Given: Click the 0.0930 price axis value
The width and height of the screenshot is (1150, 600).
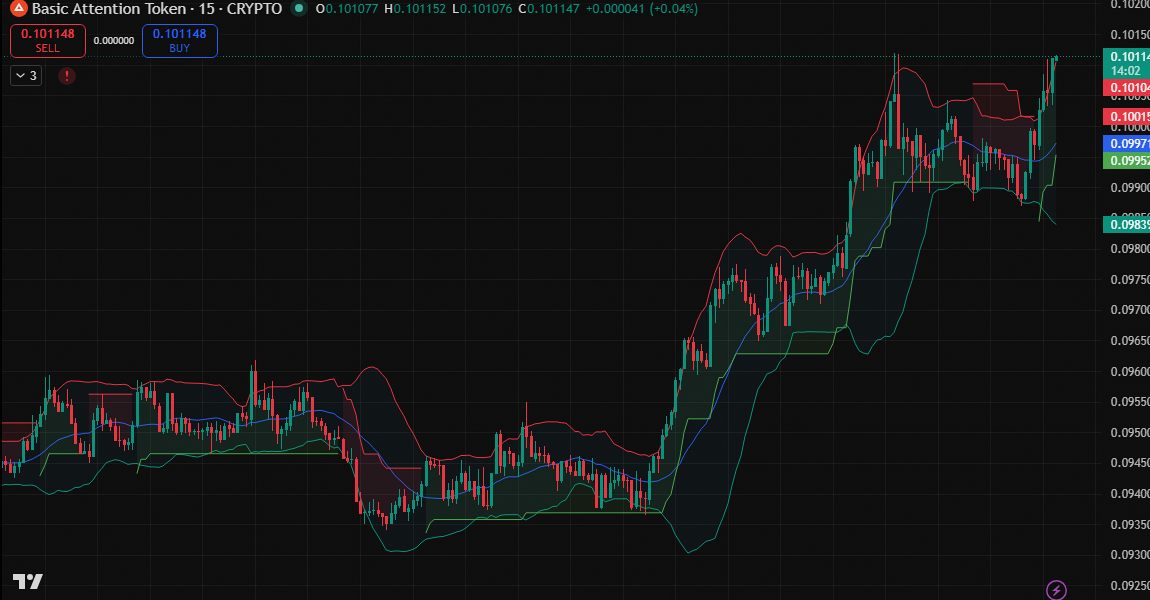Looking at the screenshot, I should click(1129, 555).
